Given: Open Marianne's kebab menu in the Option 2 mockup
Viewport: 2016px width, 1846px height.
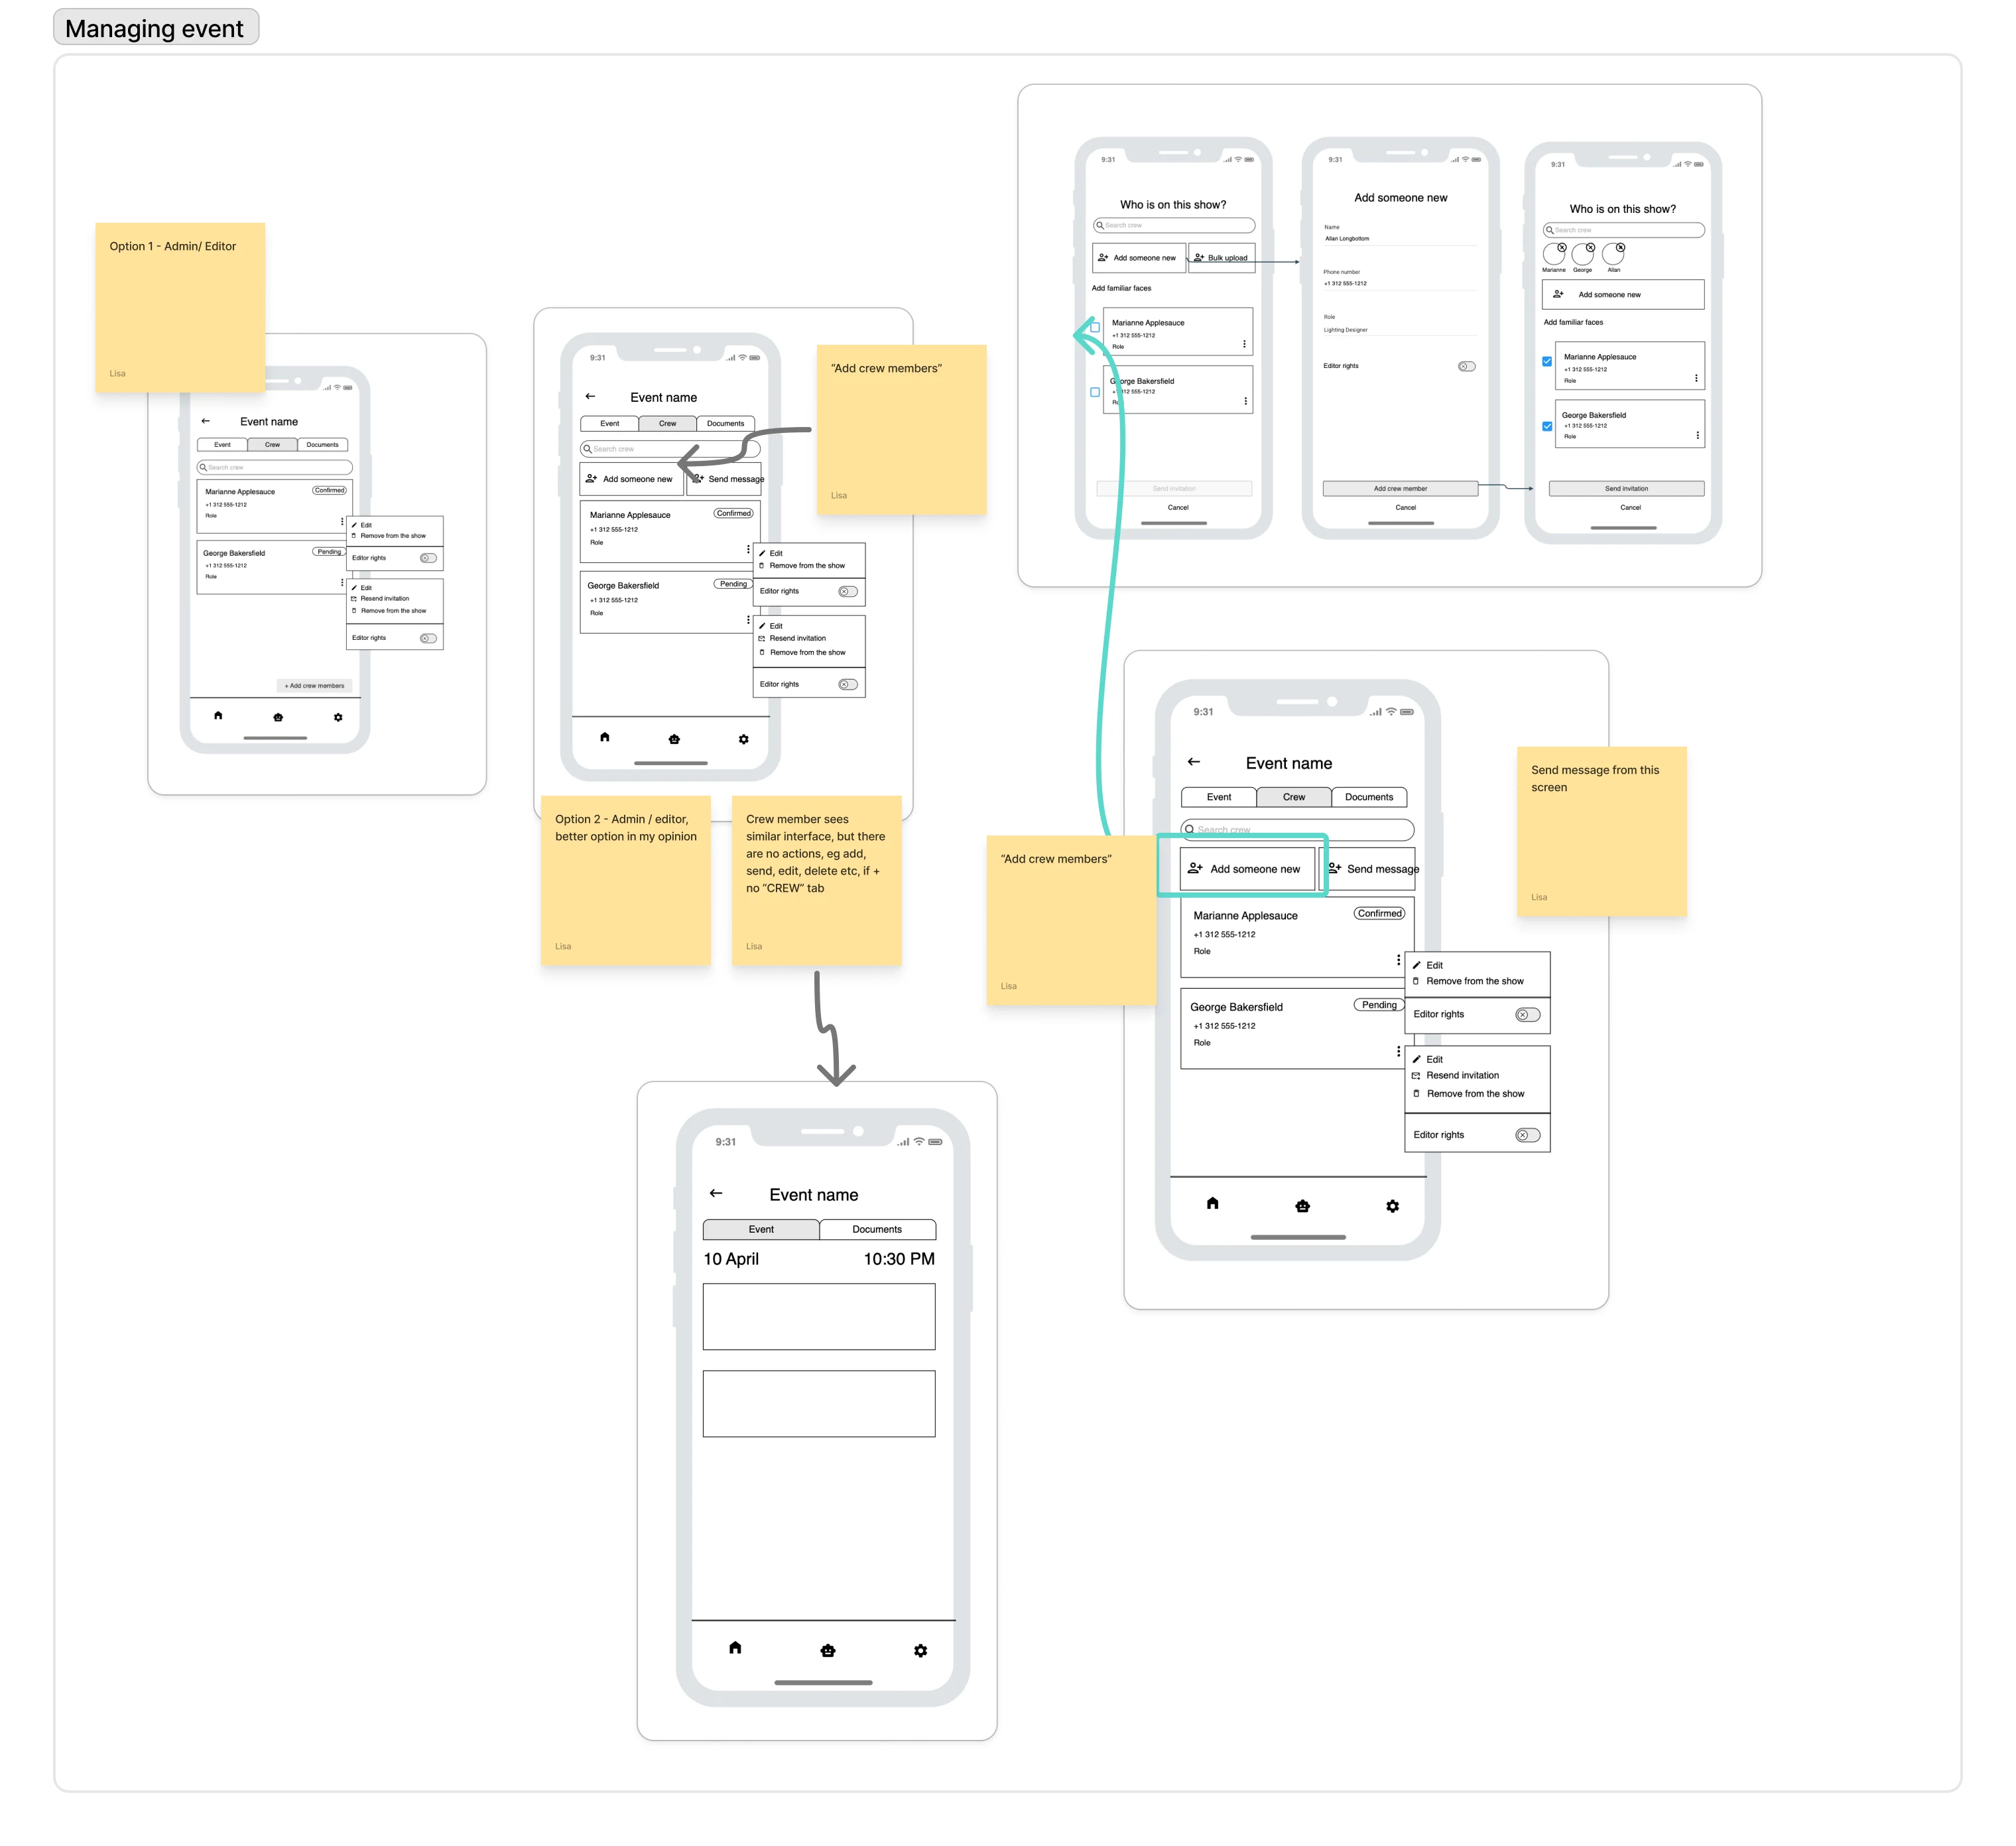Looking at the screenshot, I should click(748, 549).
